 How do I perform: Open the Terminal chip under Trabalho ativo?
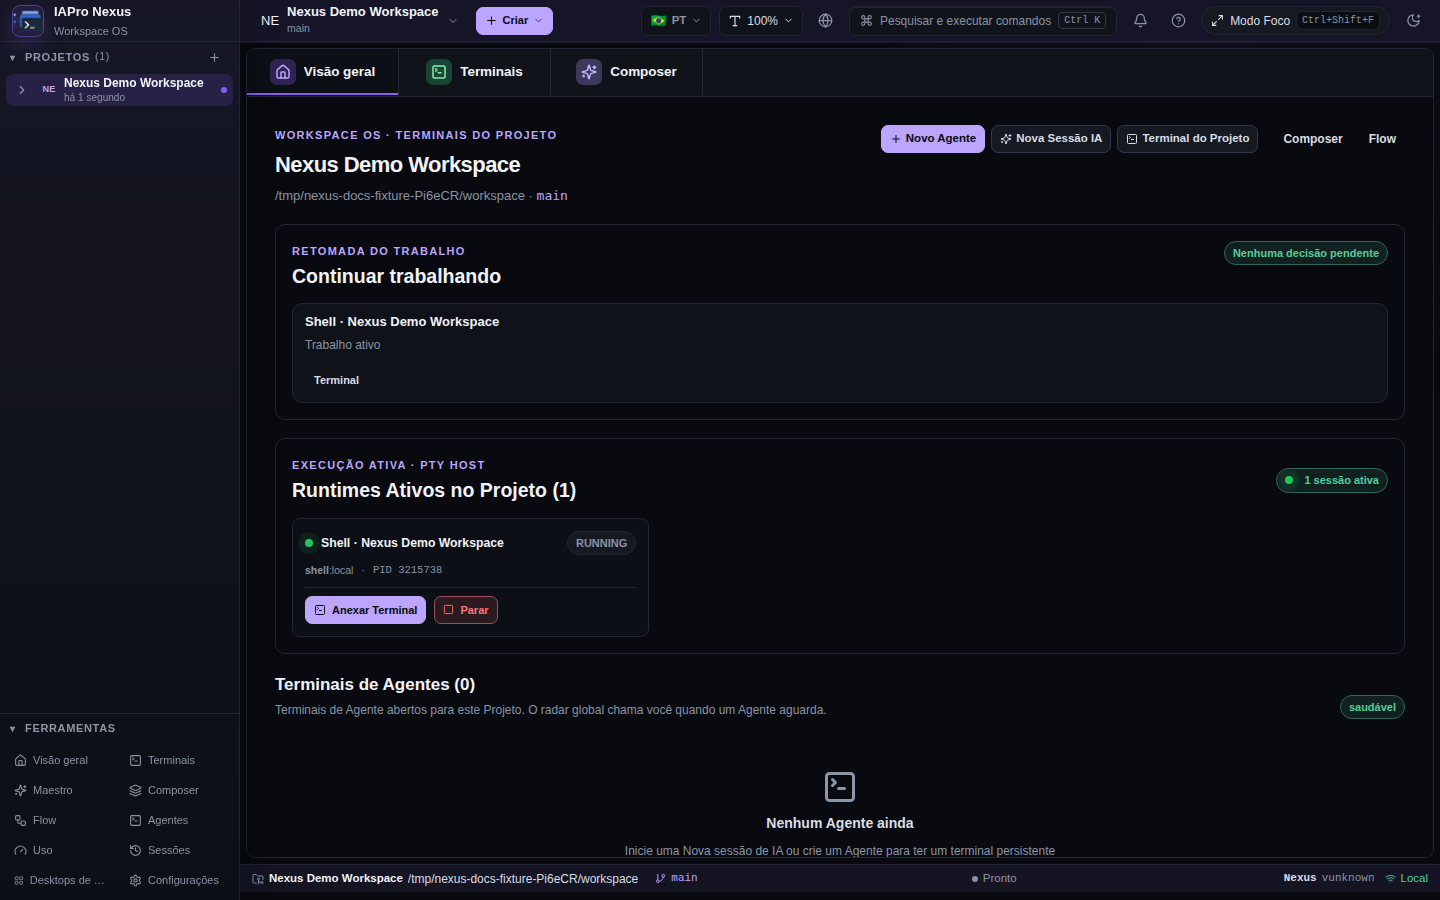(336, 380)
